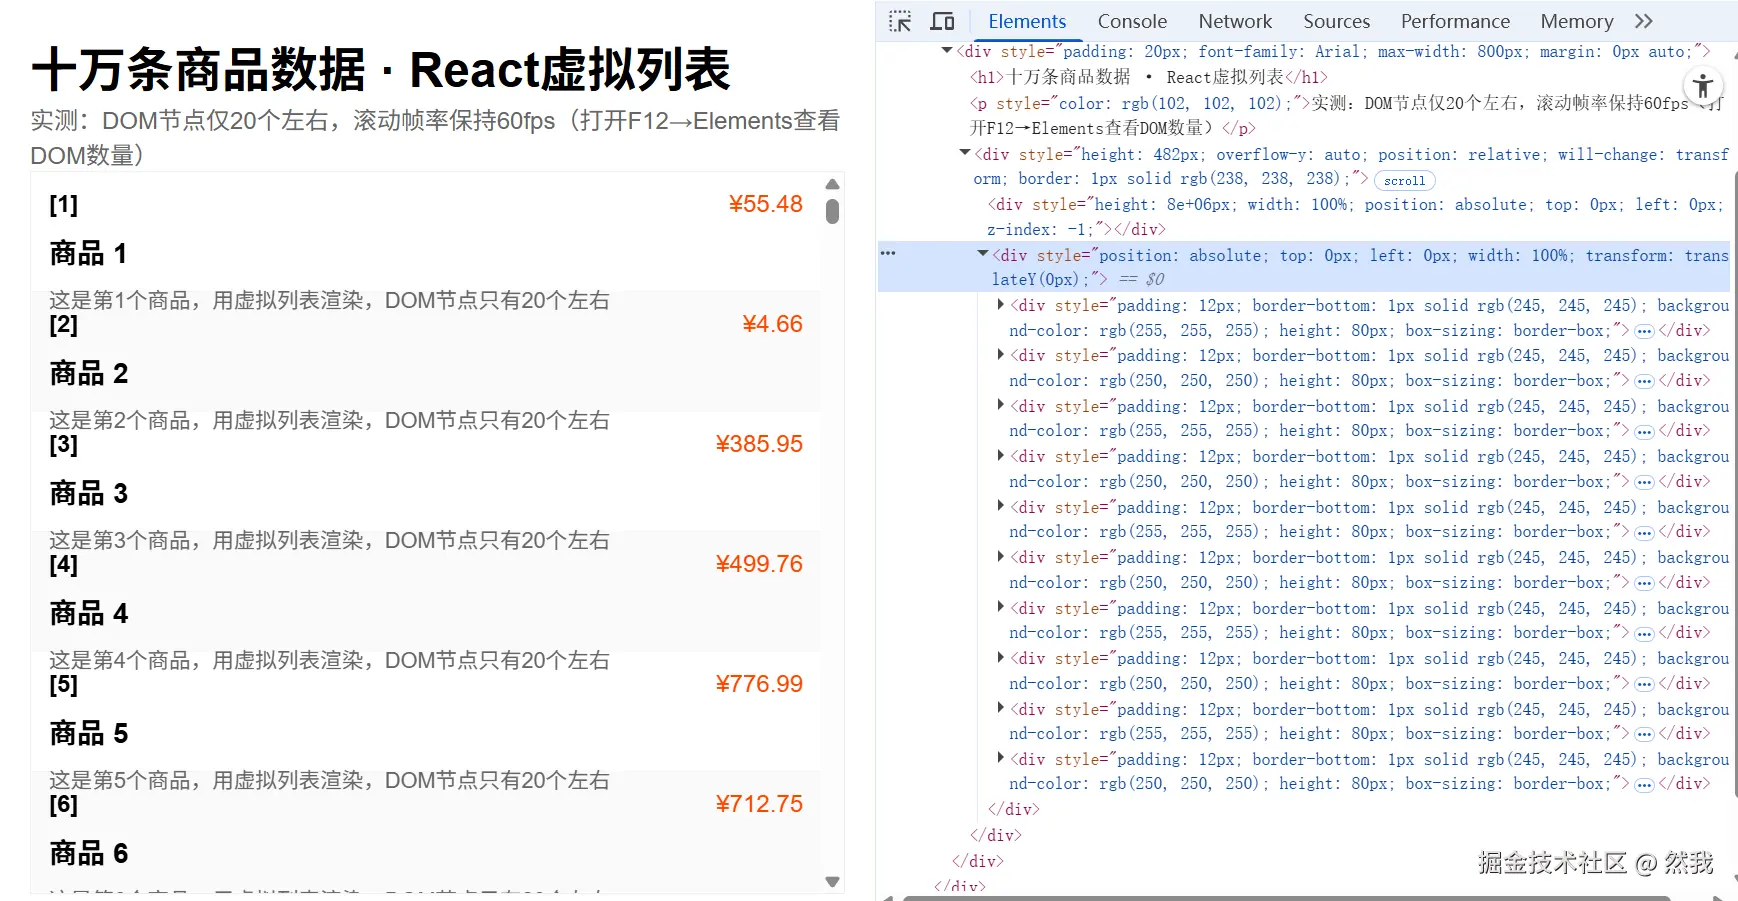
Task: Click the price ¥4.66
Action: click(x=772, y=324)
